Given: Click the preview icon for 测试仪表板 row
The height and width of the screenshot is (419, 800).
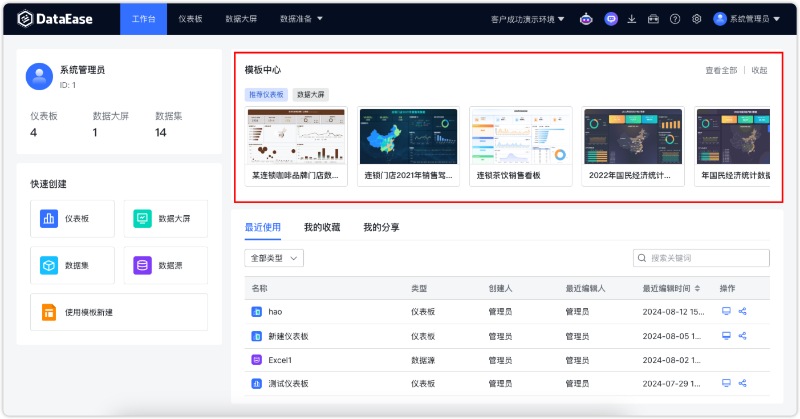Looking at the screenshot, I should [726, 383].
